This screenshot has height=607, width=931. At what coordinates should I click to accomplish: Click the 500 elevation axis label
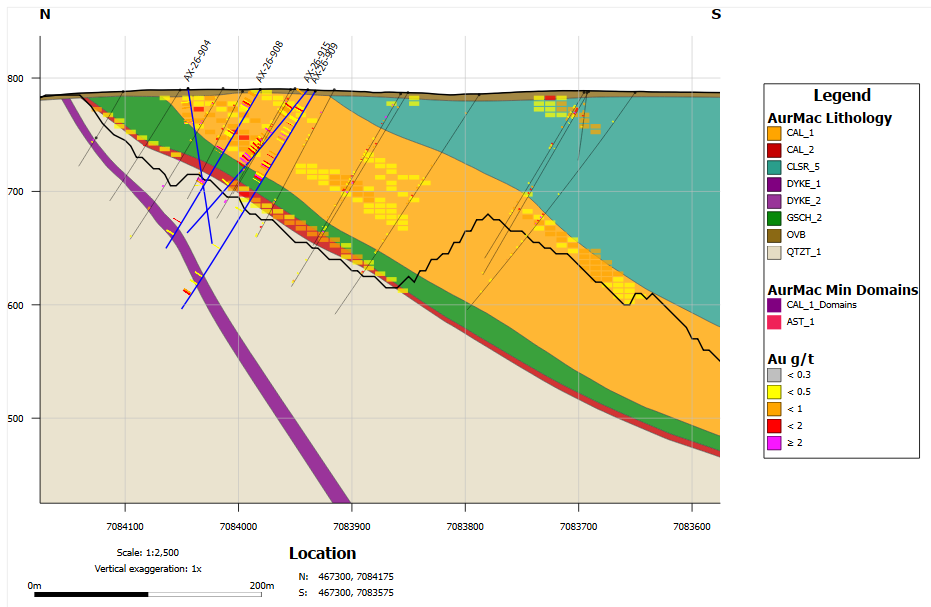tap(15, 419)
